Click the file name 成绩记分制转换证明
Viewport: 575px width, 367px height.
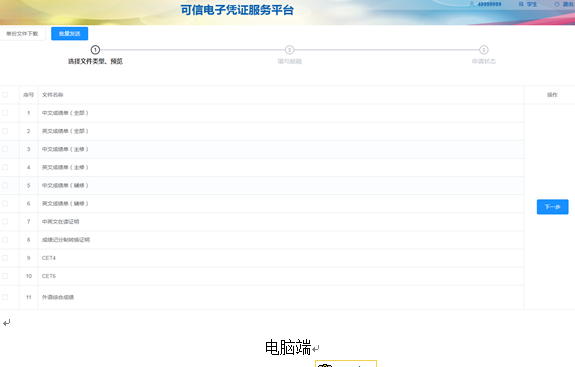[66, 240]
